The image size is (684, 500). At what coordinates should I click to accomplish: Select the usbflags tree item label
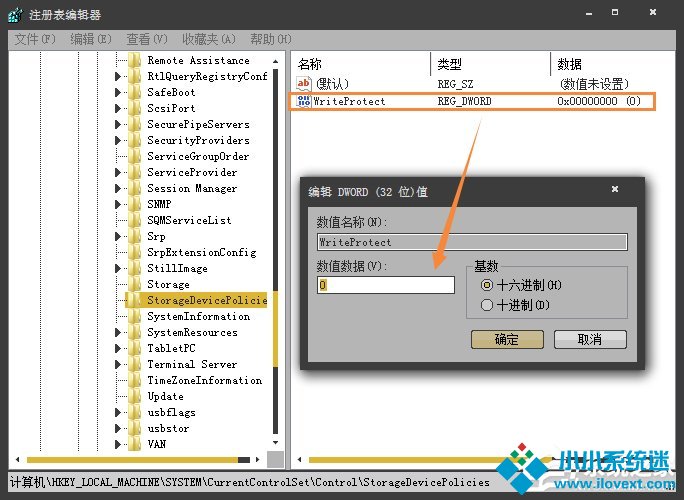pyautogui.click(x=171, y=412)
